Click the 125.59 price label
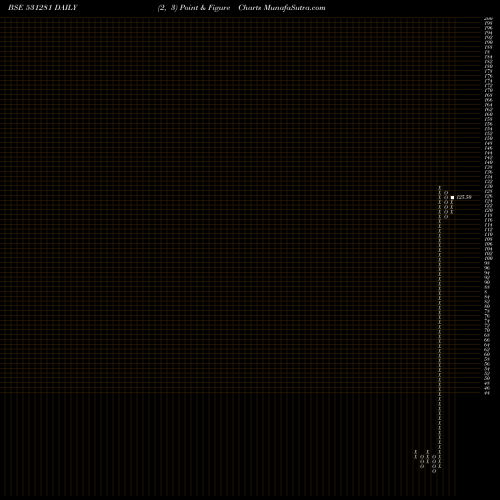500x500 pixels. point(464,197)
